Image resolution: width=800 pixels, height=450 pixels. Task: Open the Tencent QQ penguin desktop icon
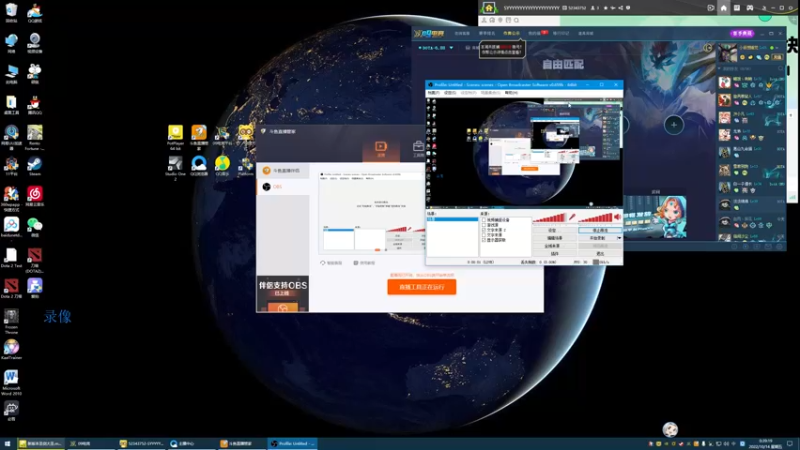coord(35,105)
